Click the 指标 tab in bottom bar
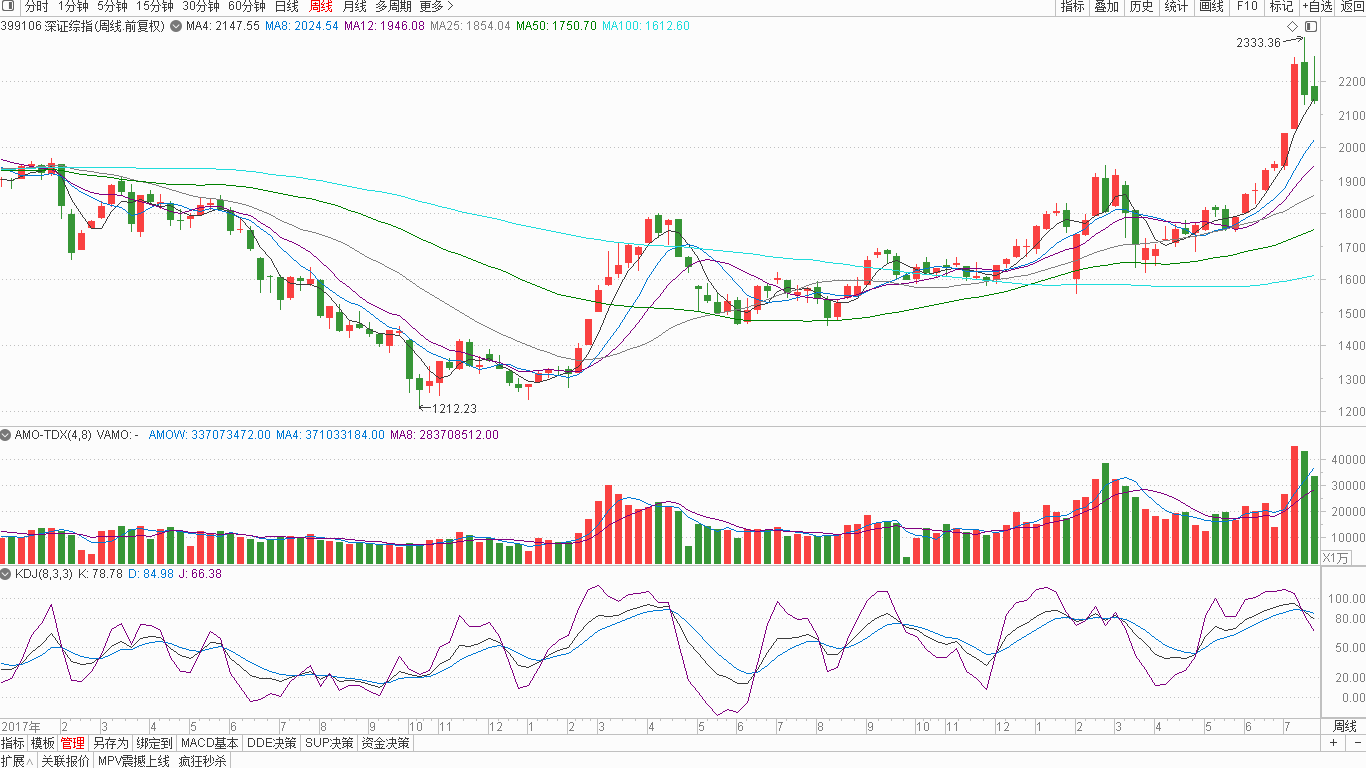Screen dimensions: 1366x768 [13, 743]
